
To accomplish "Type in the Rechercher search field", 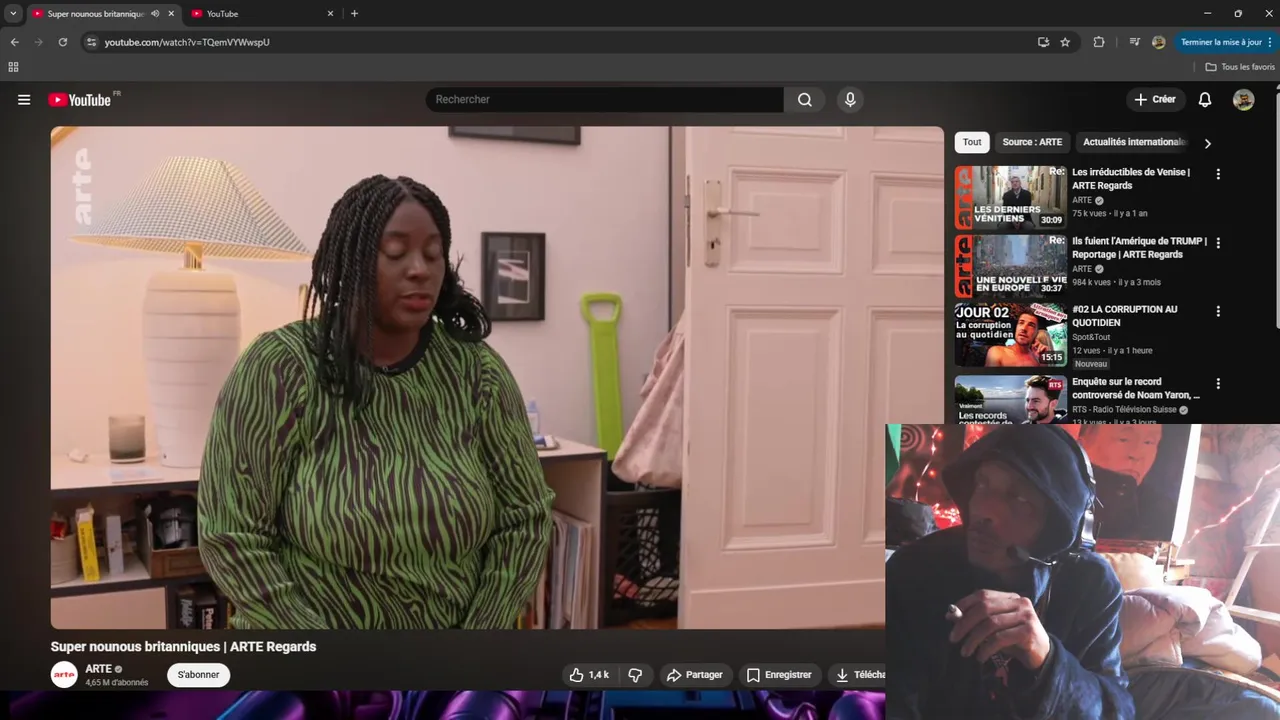I will tap(605, 100).
